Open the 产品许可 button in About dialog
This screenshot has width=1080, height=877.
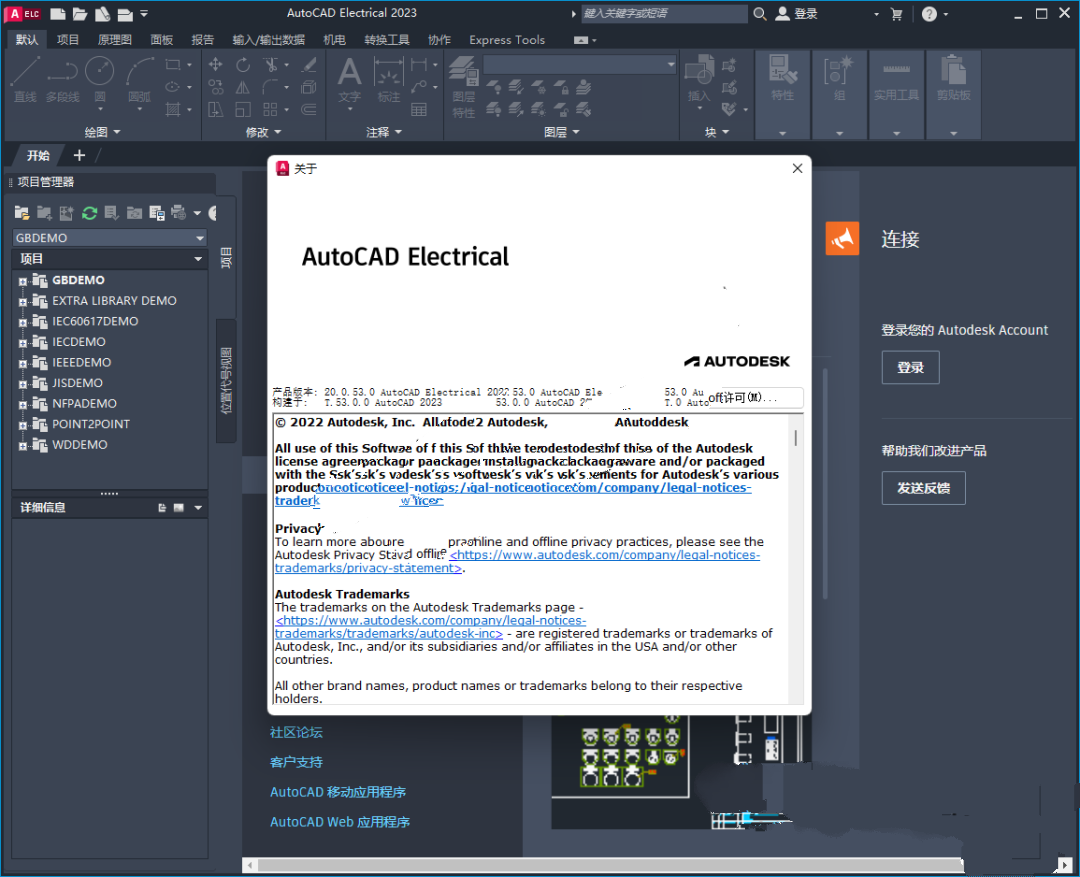755,398
